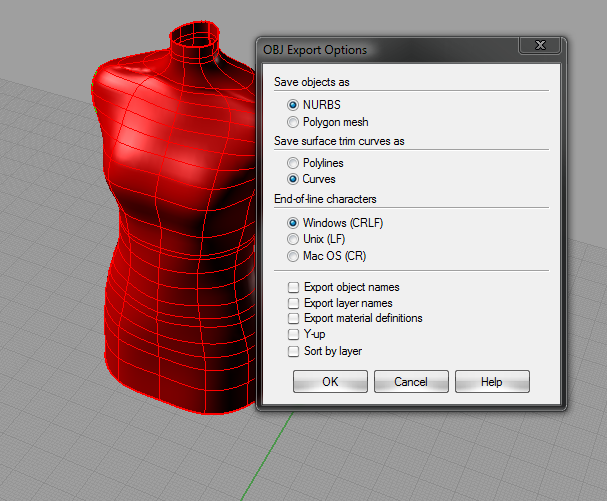Switch line endings to Unix (LF)
Viewport: 607px width, 501px height.
[293, 239]
